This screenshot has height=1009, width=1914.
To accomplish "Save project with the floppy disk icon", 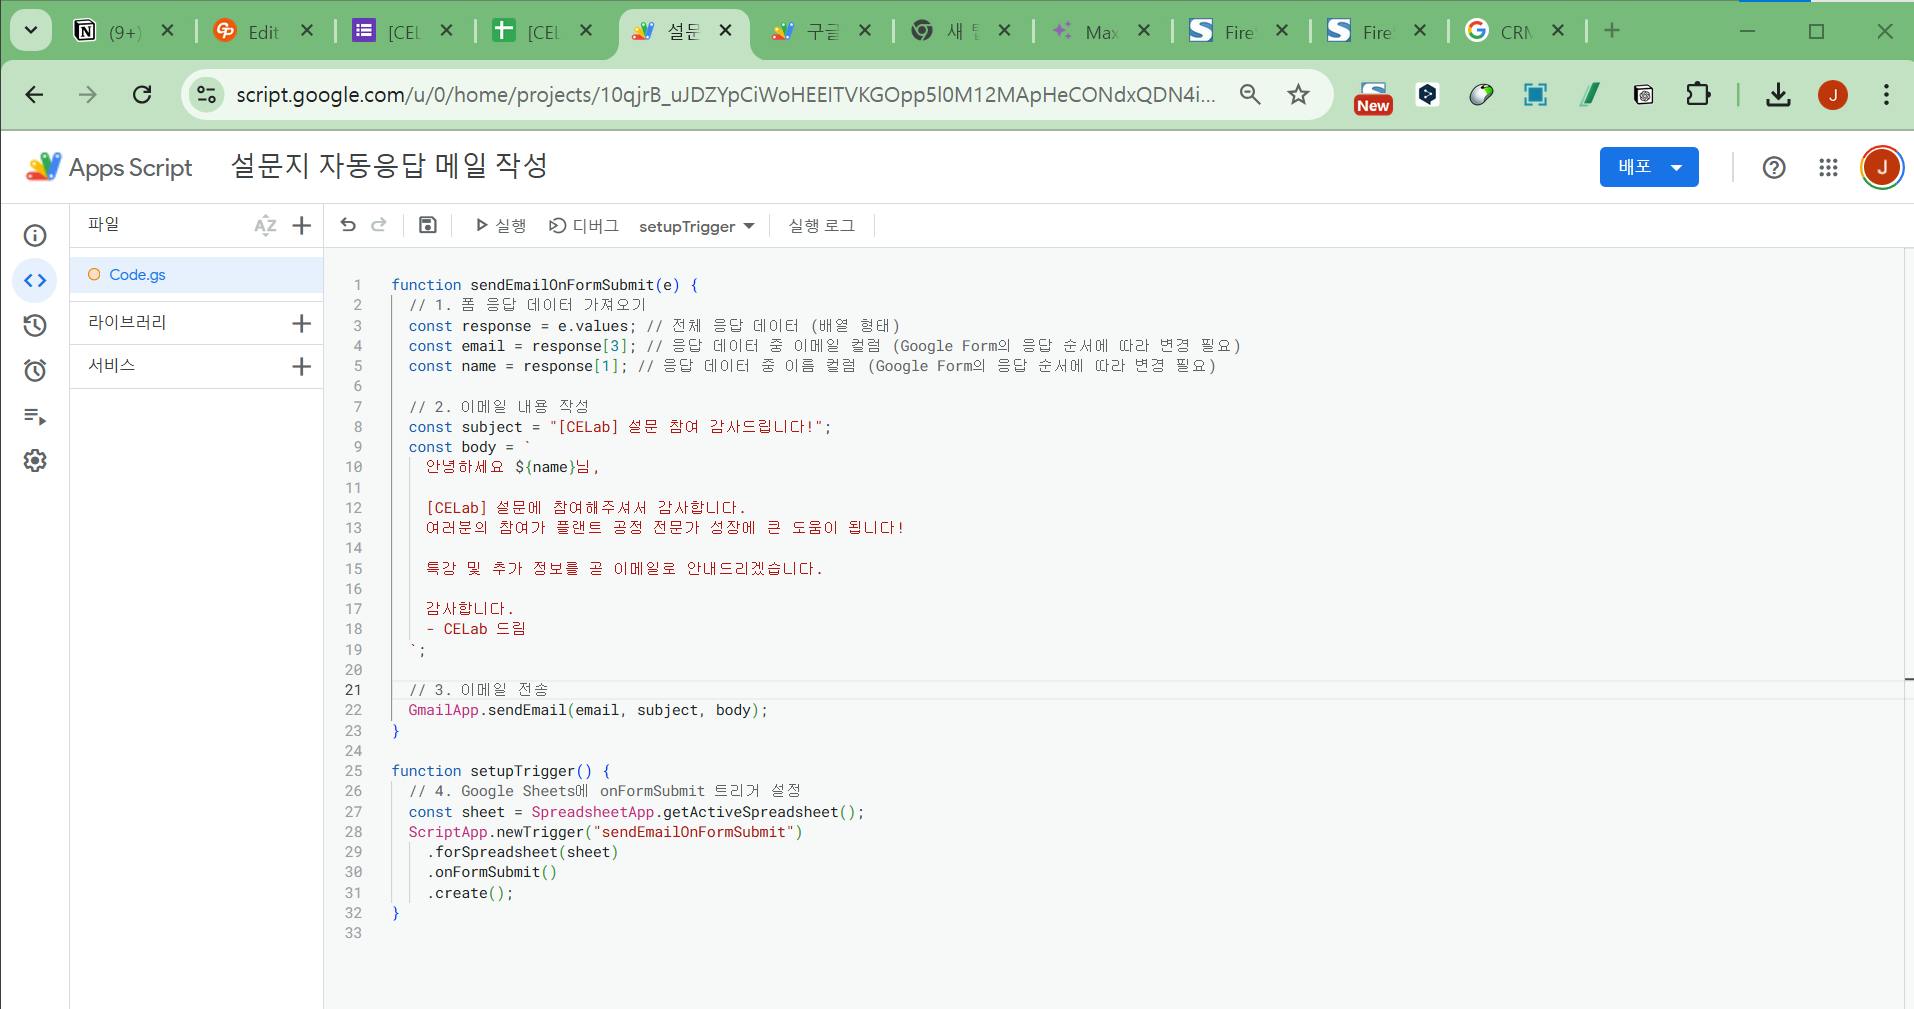I will [x=428, y=225].
